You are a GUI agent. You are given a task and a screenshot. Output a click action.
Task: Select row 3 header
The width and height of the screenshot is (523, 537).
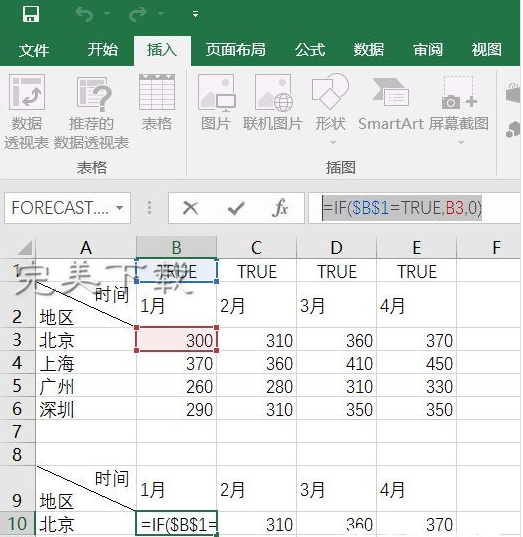point(17,339)
